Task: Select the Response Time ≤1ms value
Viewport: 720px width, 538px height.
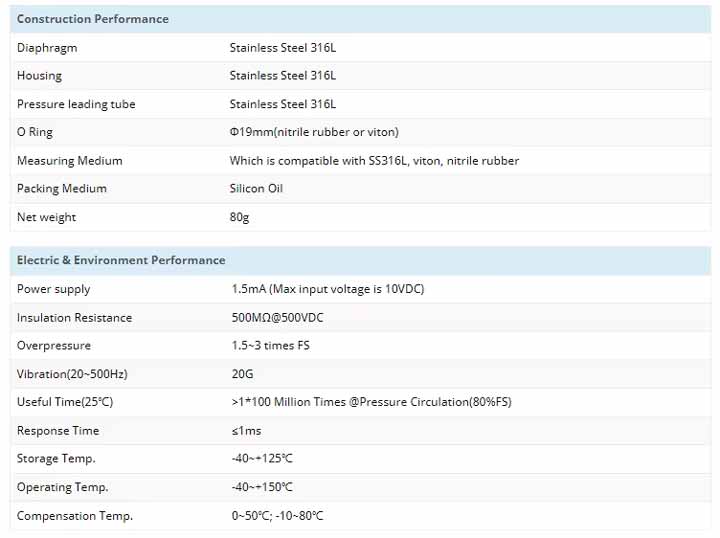Action: pyautogui.click(x=246, y=431)
